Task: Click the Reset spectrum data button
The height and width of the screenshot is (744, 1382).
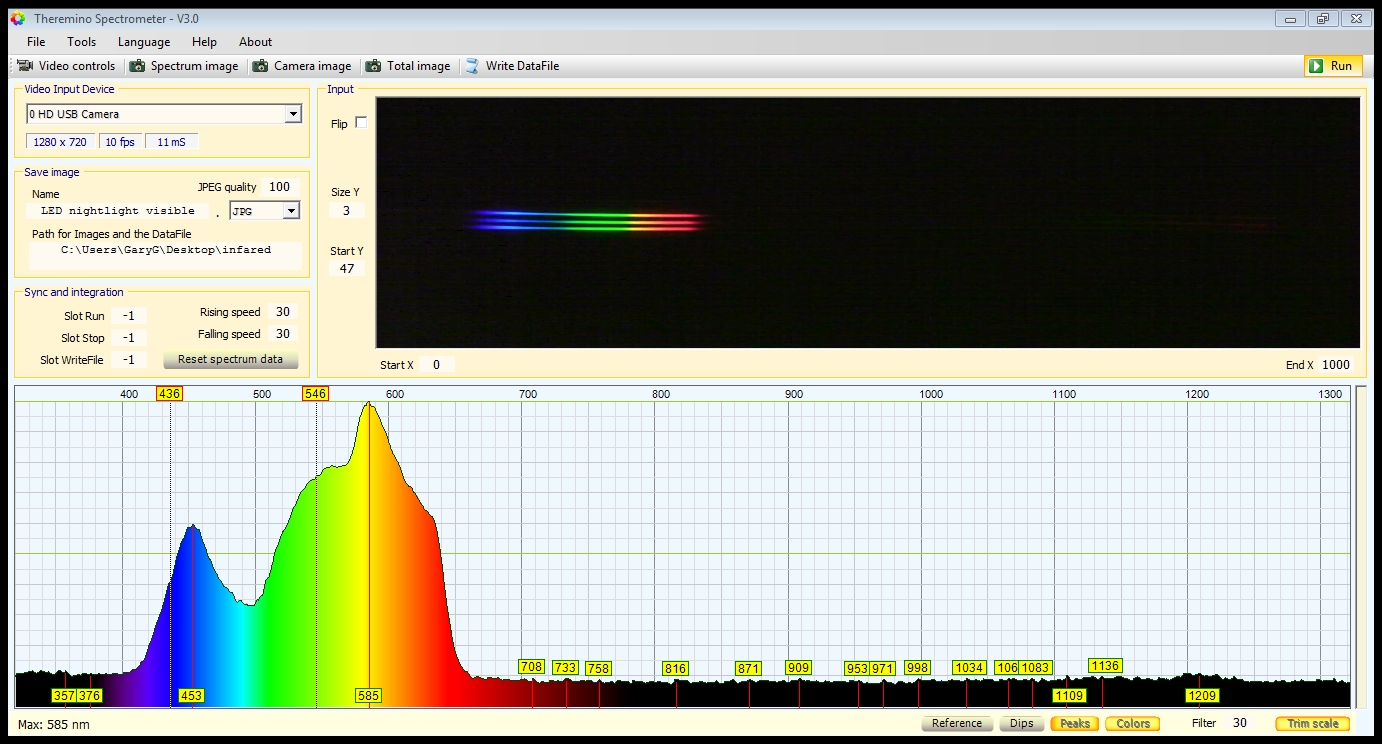Action: tap(230, 360)
